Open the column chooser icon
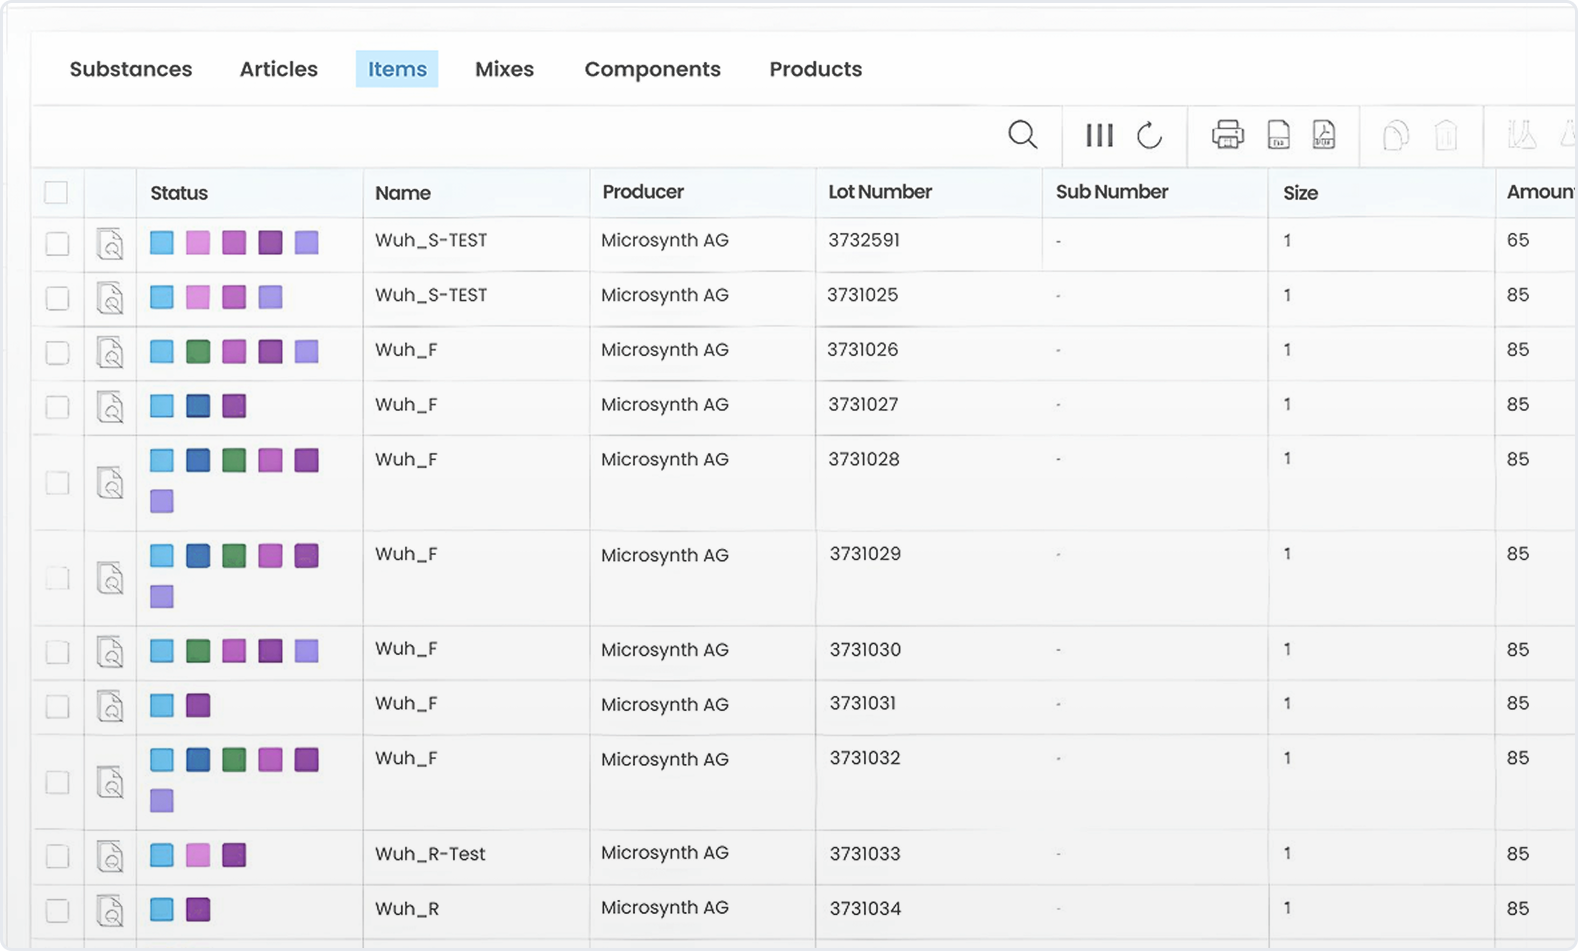Screen dimensions: 1578x951 tap(1099, 135)
